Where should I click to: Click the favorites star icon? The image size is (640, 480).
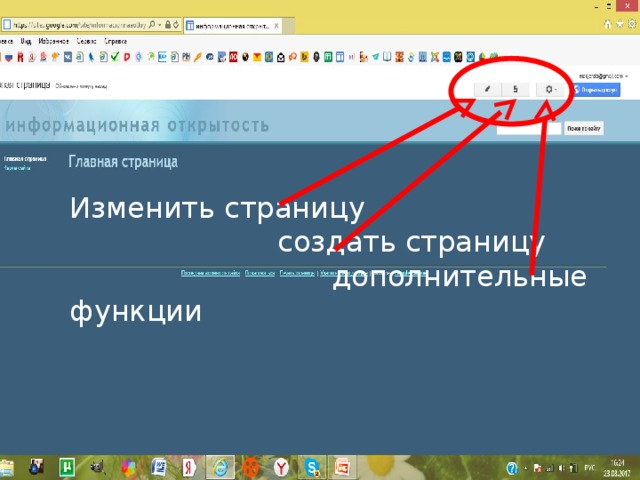tap(620, 24)
